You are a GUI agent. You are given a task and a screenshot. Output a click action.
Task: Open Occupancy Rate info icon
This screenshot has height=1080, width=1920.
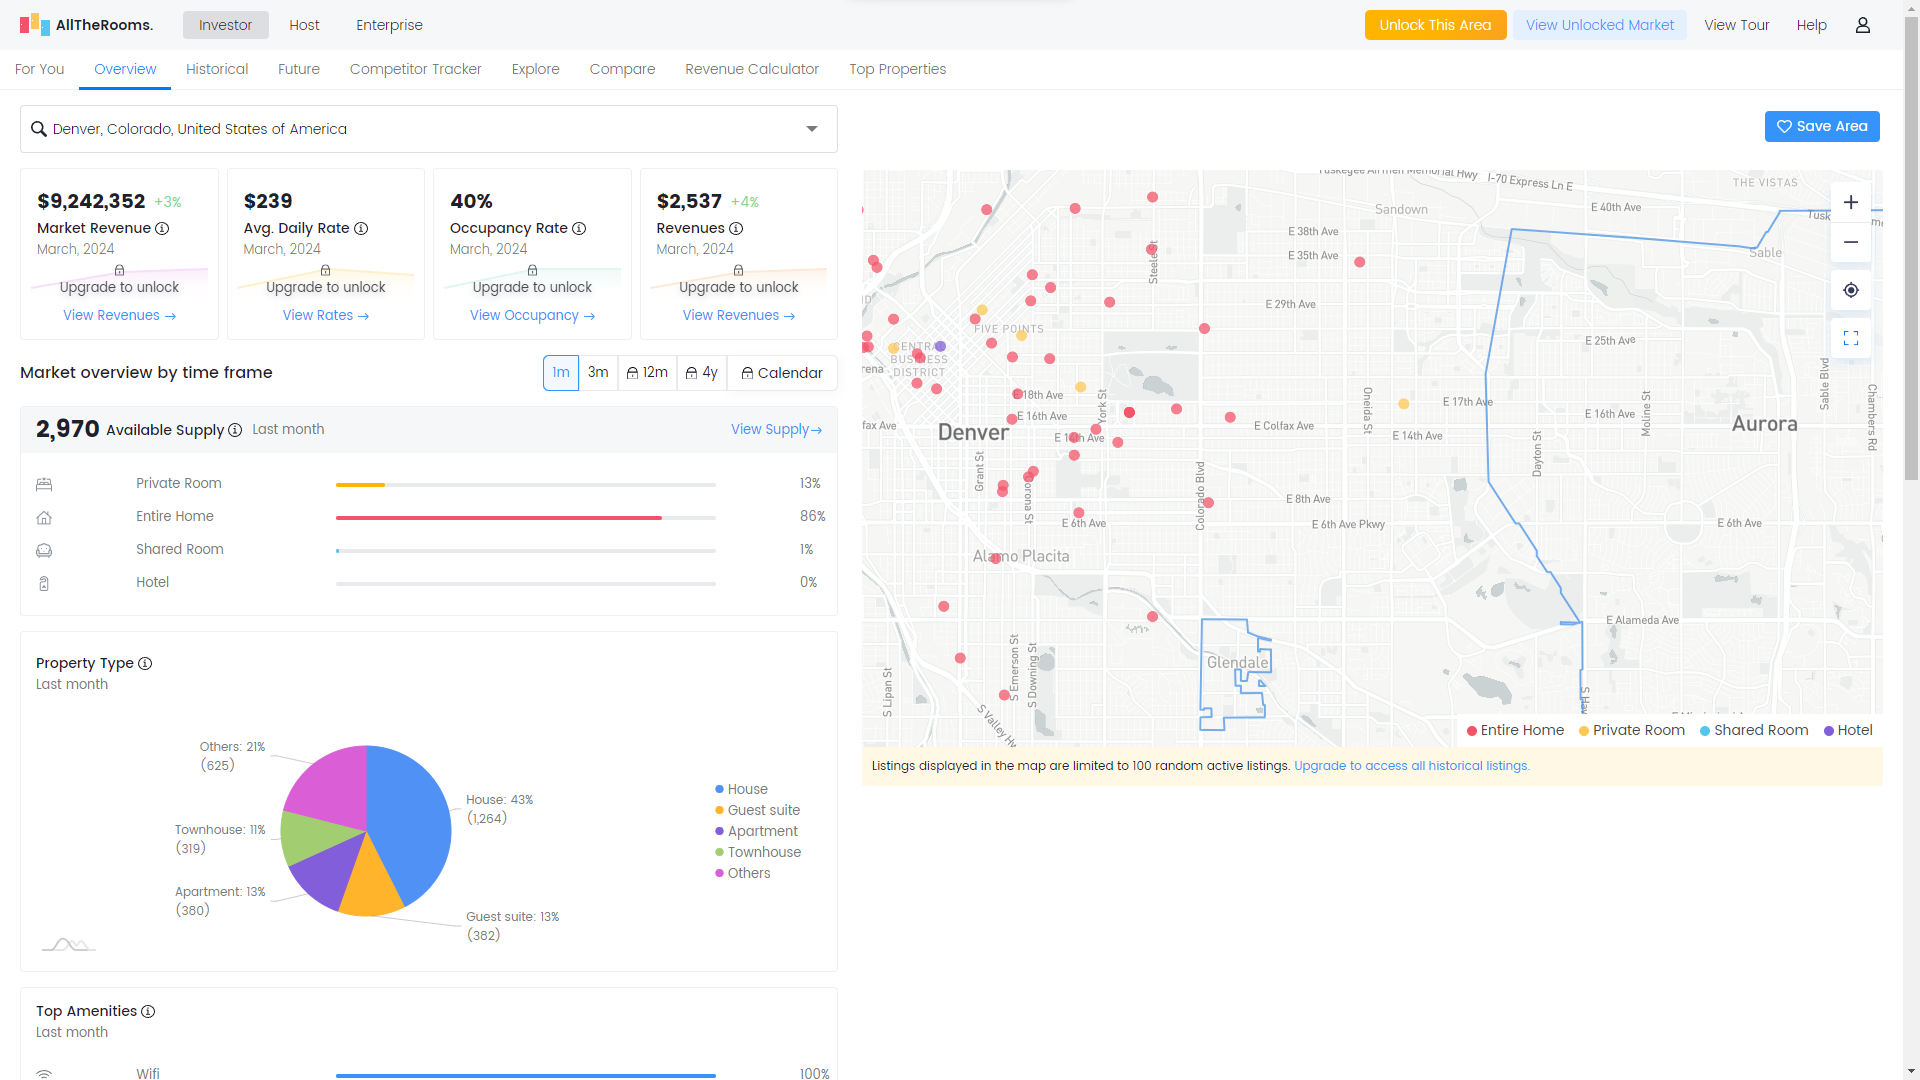pyautogui.click(x=579, y=228)
